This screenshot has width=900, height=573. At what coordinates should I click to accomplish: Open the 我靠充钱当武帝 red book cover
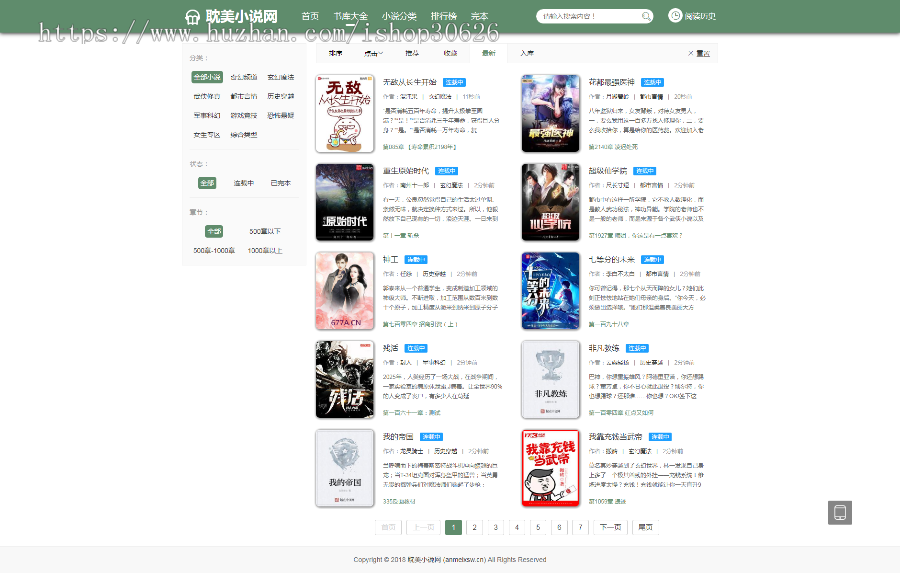550,468
